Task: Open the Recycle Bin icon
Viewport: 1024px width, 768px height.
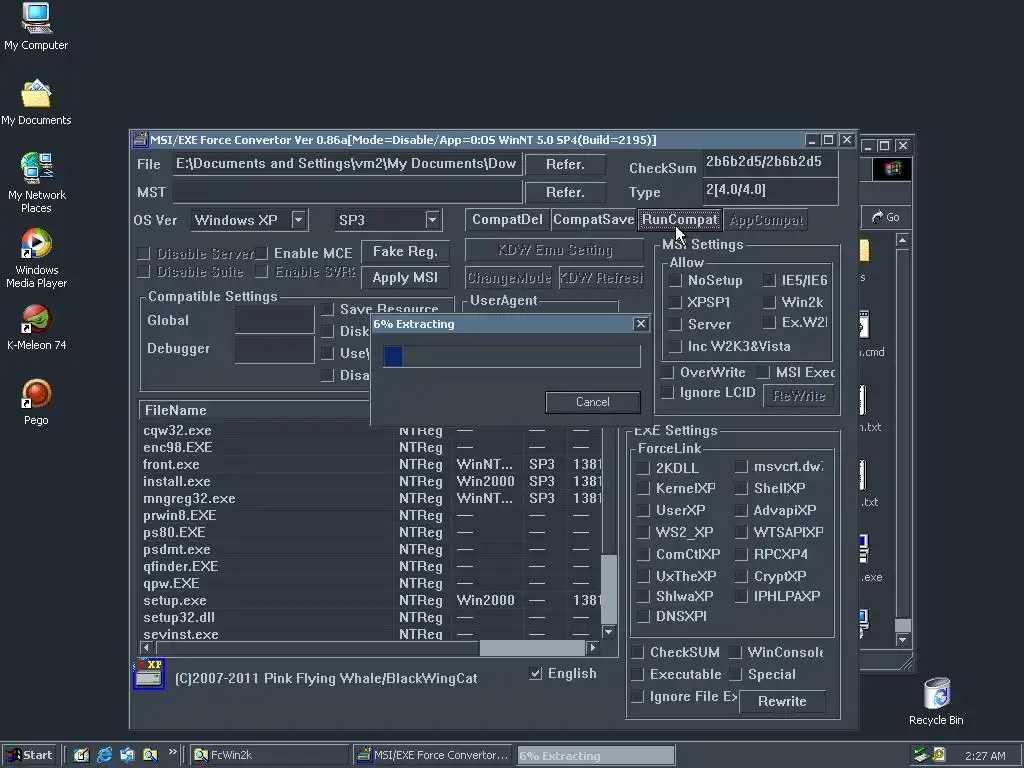Action: 936,701
